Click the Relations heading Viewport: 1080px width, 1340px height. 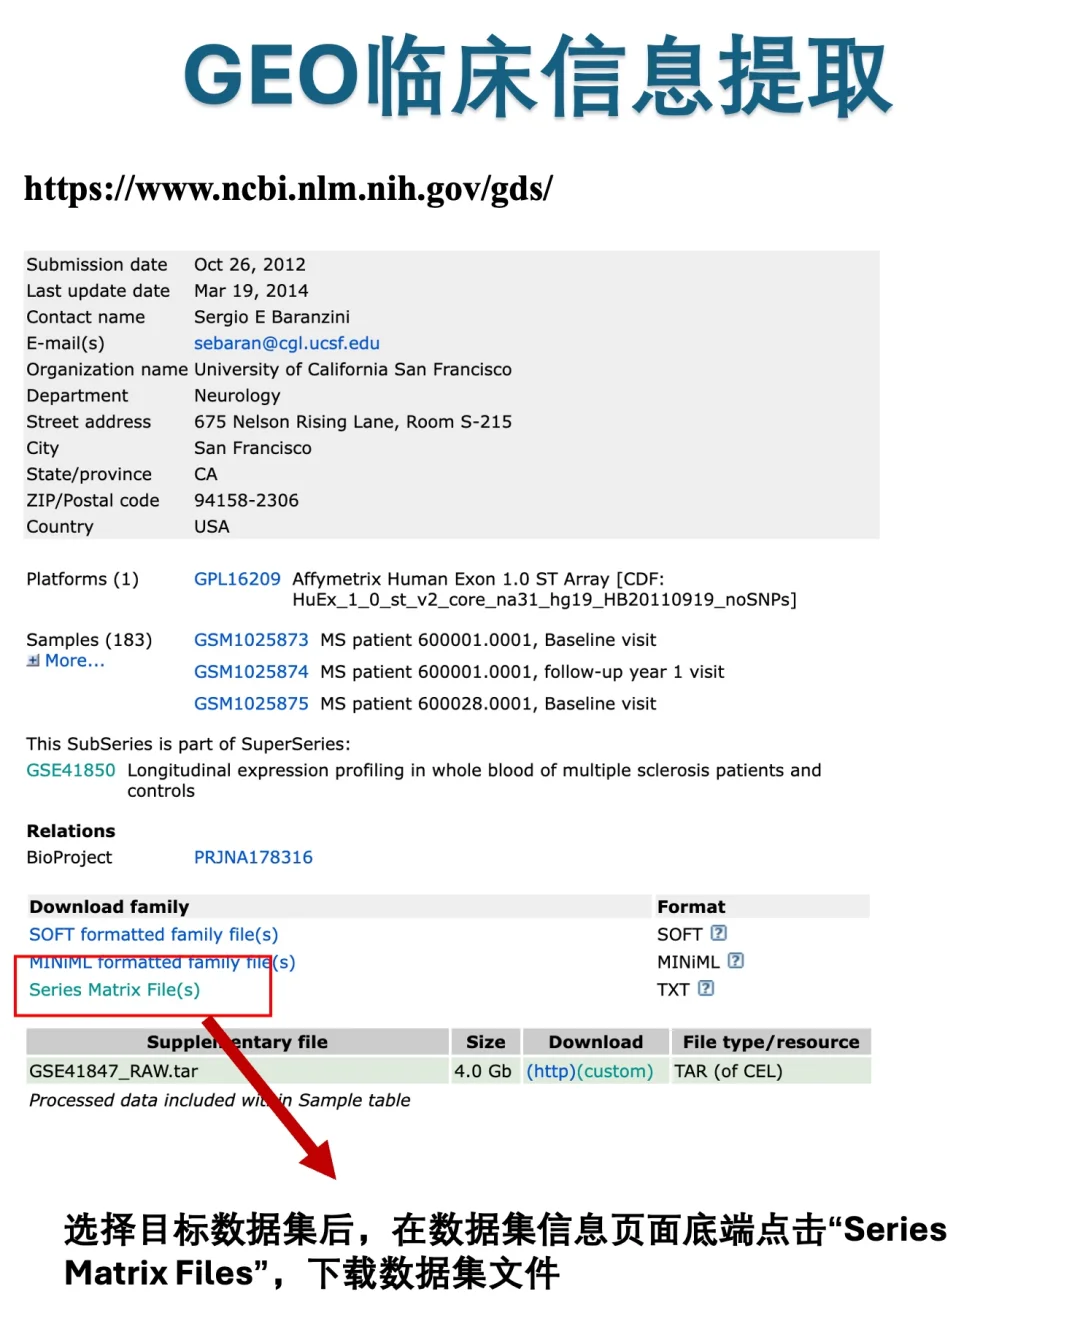pos(71,831)
